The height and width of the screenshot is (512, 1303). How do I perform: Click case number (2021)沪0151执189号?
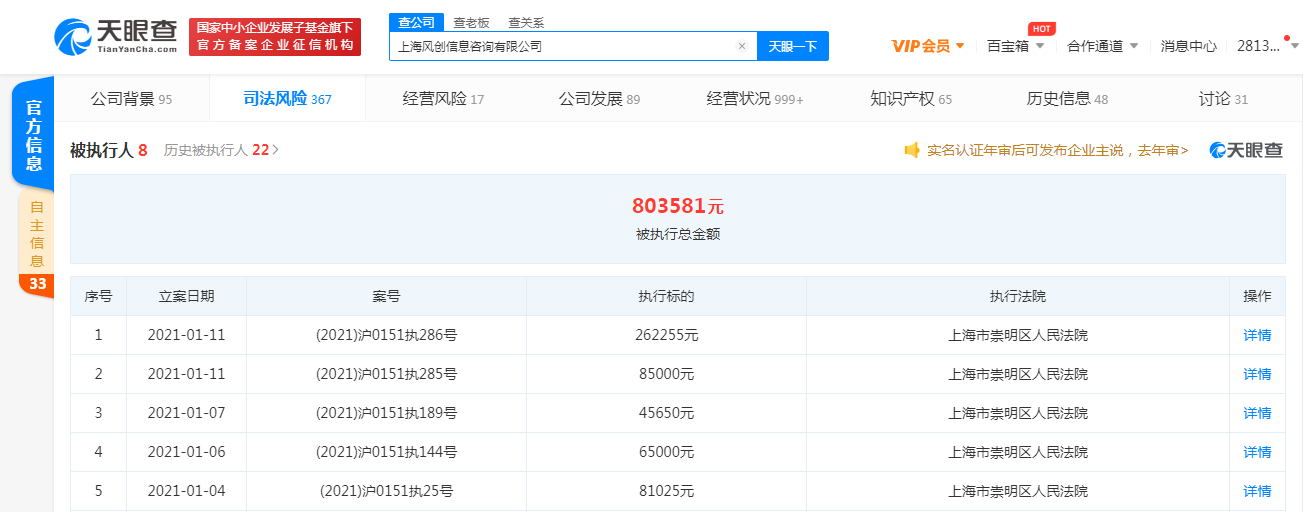pyautogui.click(x=386, y=413)
